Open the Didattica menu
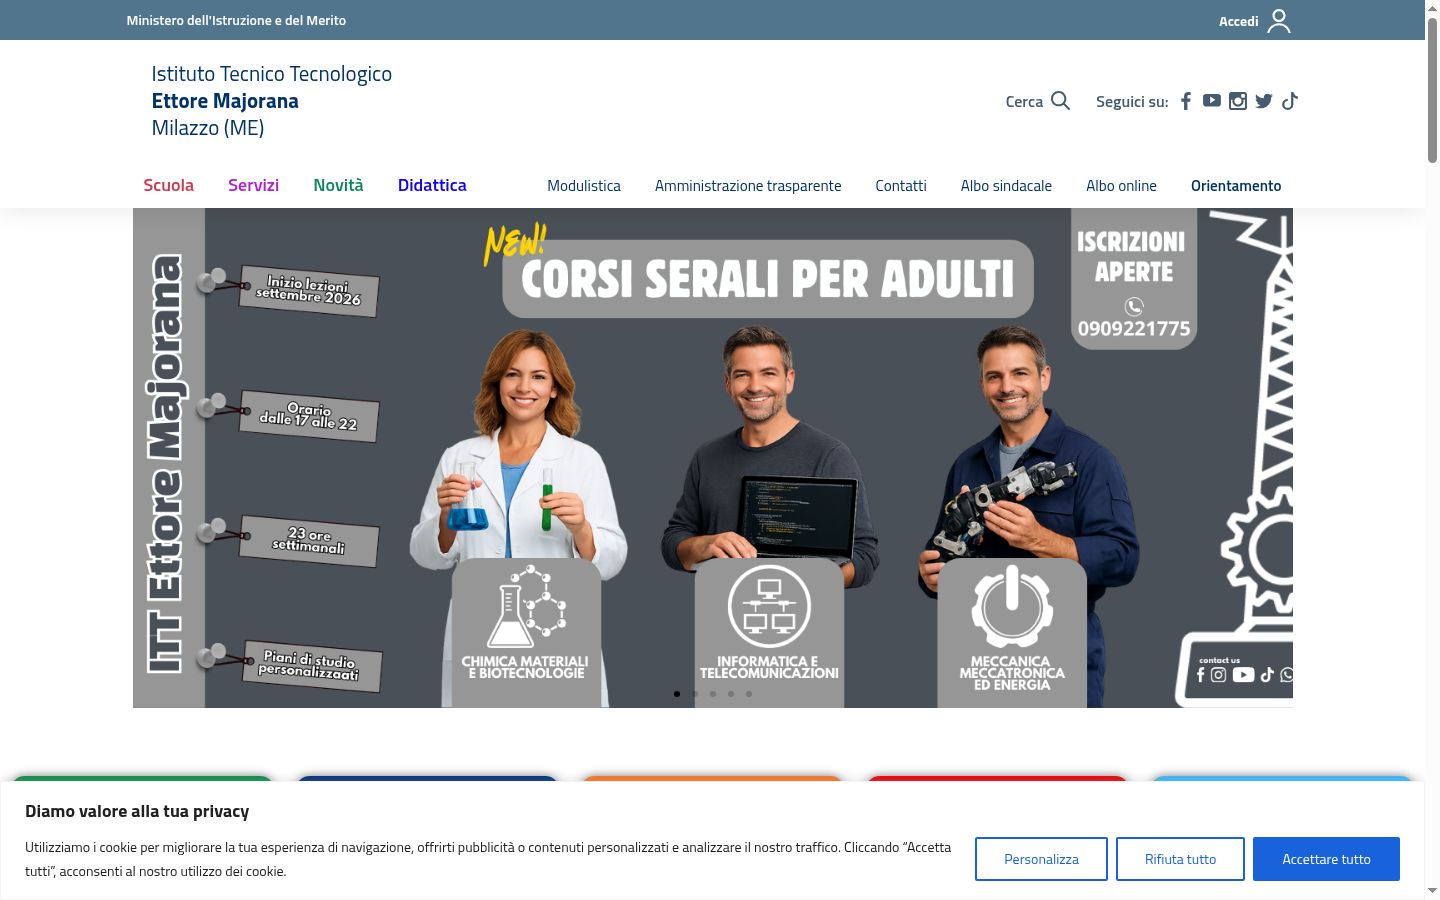Image resolution: width=1440 pixels, height=900 pixels. click(x=432, y=185)
